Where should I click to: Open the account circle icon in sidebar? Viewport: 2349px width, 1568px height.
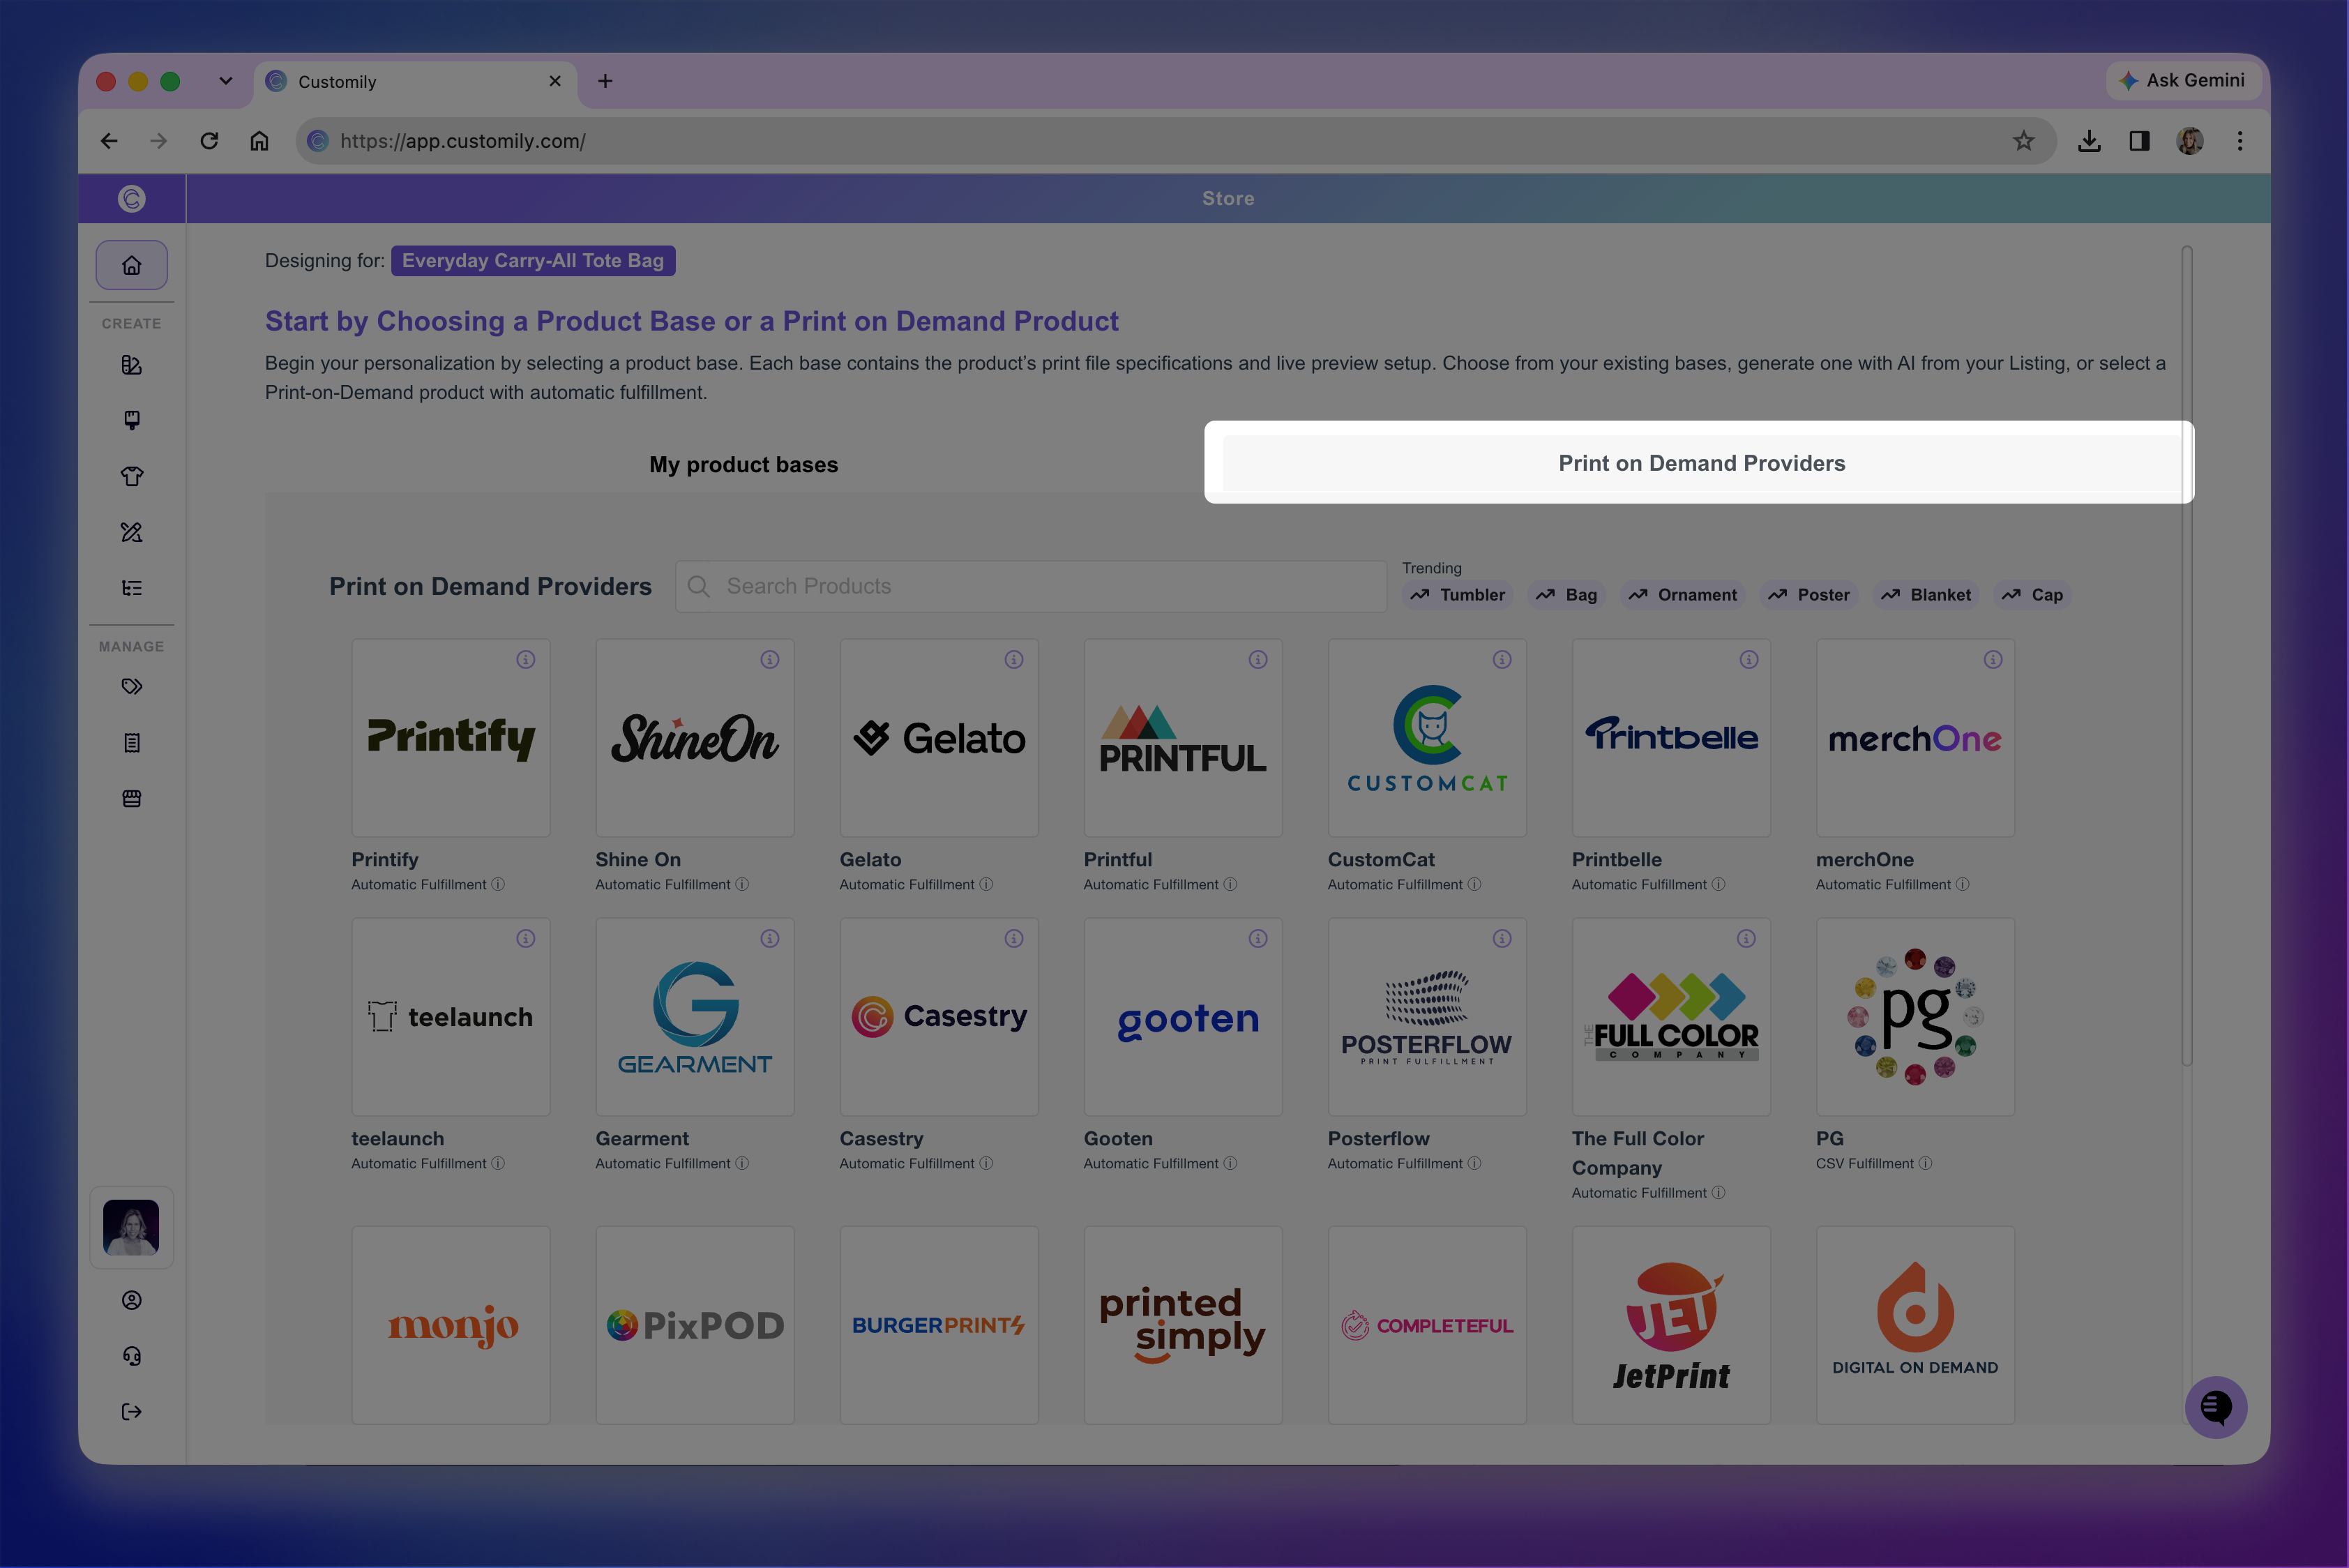(131, 1300)
